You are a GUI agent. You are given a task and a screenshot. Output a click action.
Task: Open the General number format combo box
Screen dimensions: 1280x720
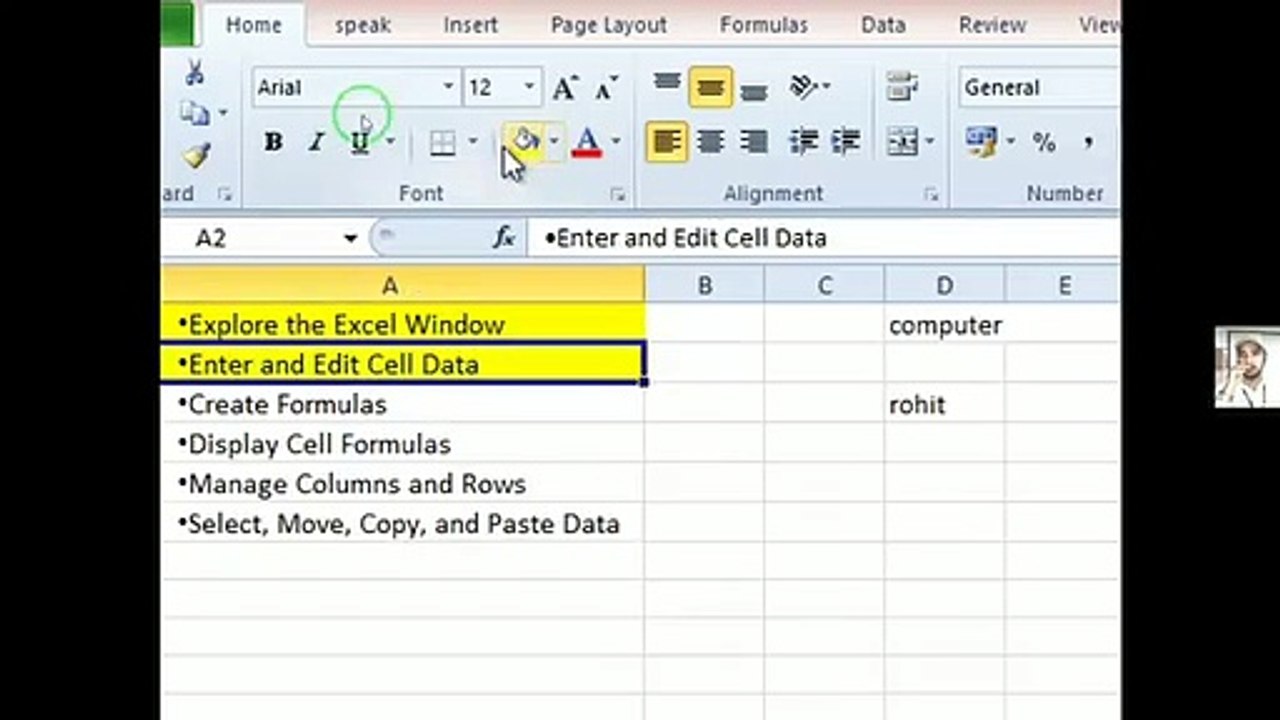(x=1038, y=88)
